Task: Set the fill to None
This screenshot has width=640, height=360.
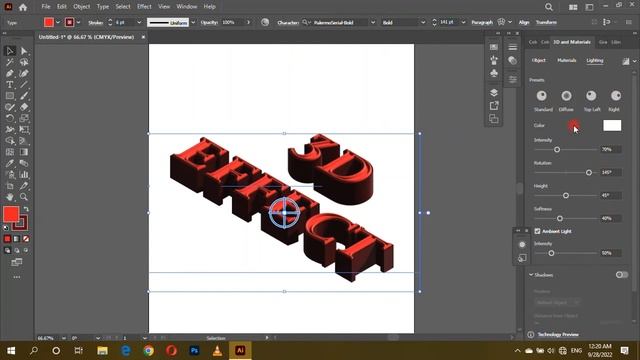Action: tap(26, 239)
